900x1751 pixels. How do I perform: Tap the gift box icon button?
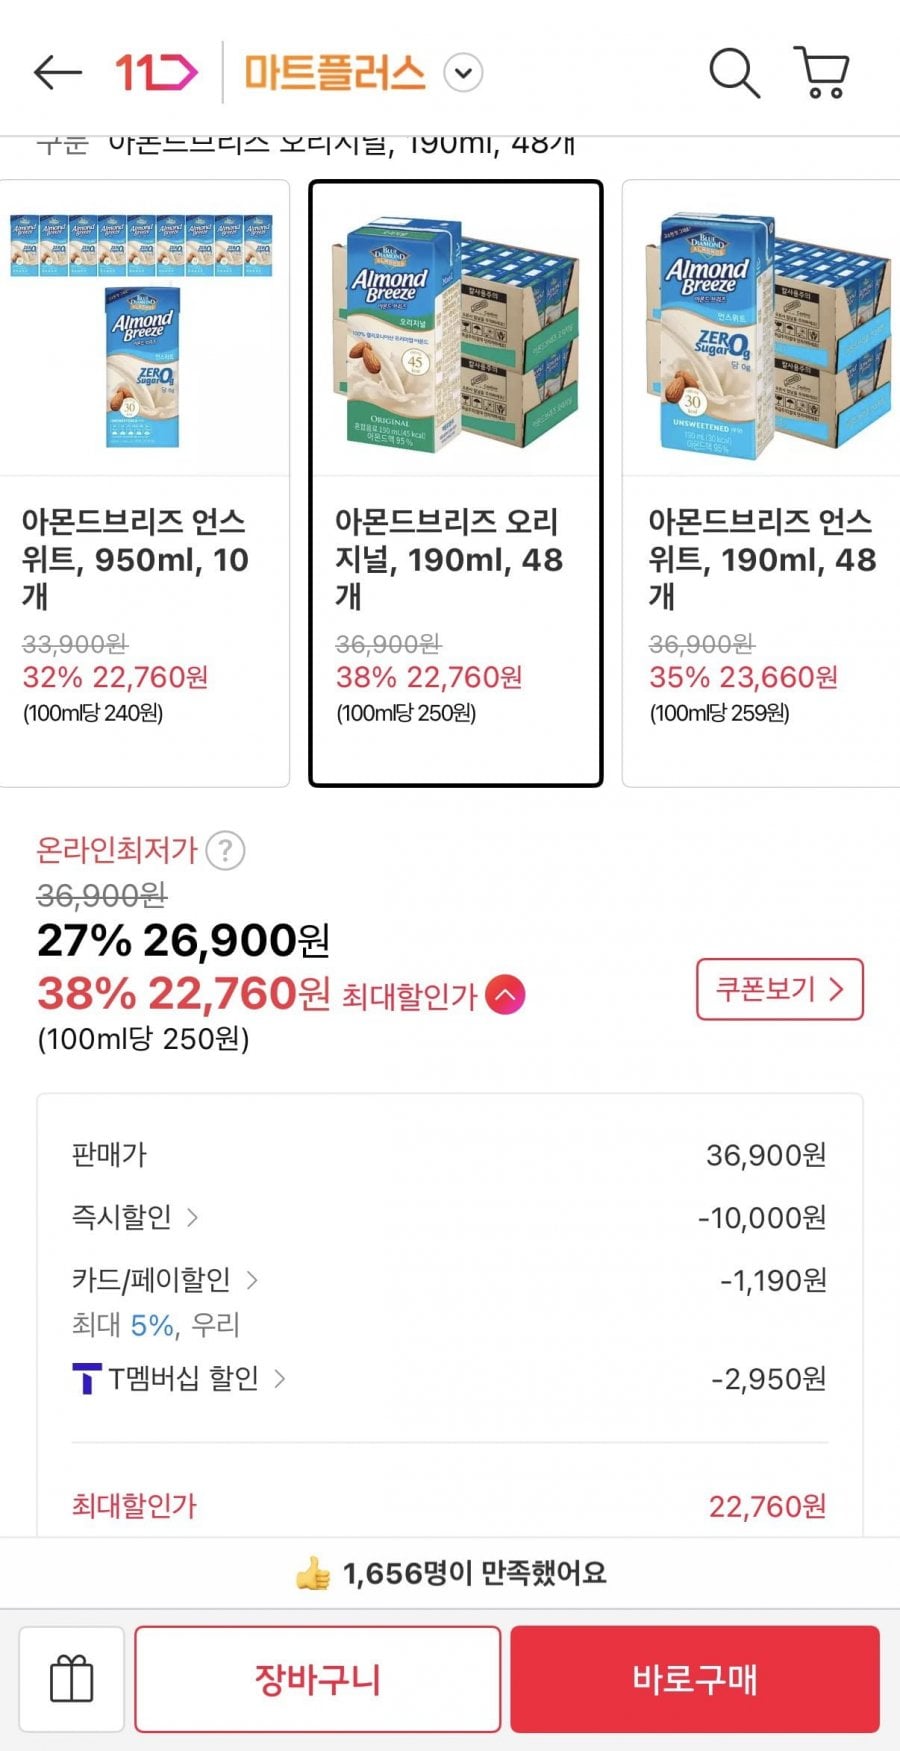point(72,1679)
